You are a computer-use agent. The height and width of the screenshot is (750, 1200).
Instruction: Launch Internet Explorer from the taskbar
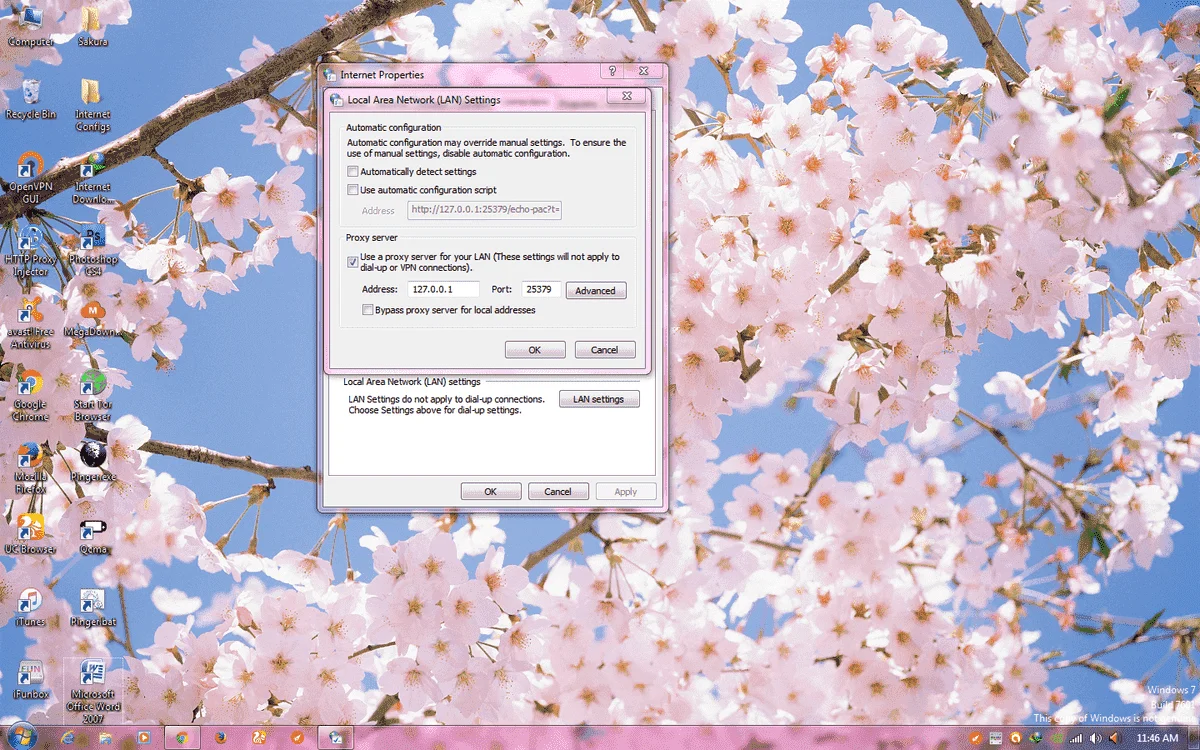coord(68,737)
